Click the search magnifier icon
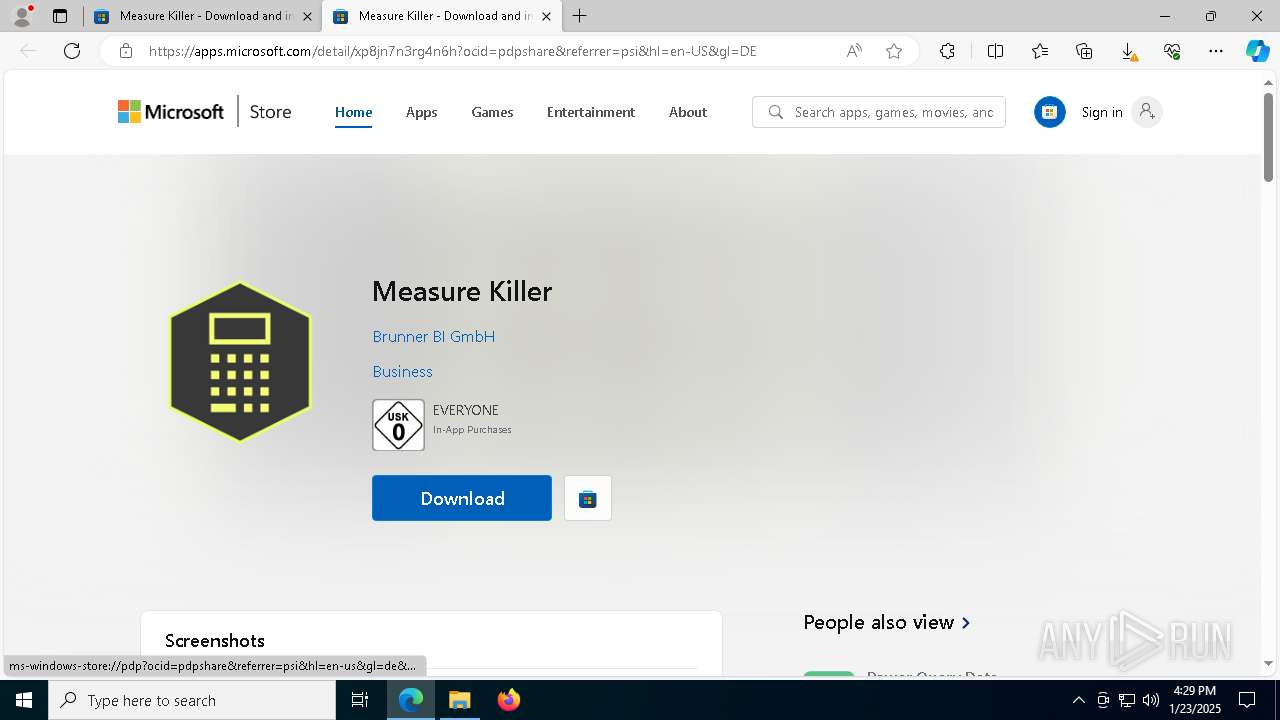Viewport: 1280px width, 720px height. tap(775, 112)
